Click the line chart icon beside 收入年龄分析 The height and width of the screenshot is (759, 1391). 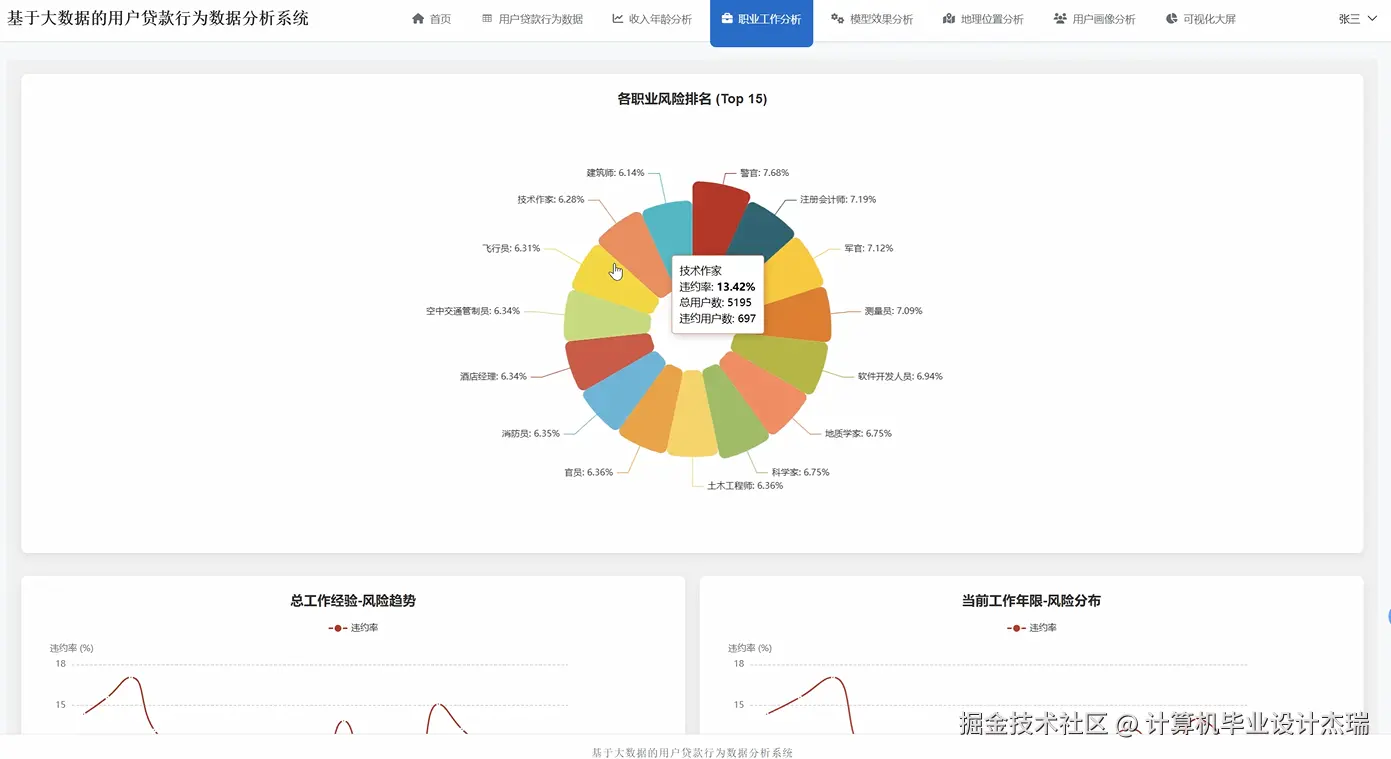[618, 19]
